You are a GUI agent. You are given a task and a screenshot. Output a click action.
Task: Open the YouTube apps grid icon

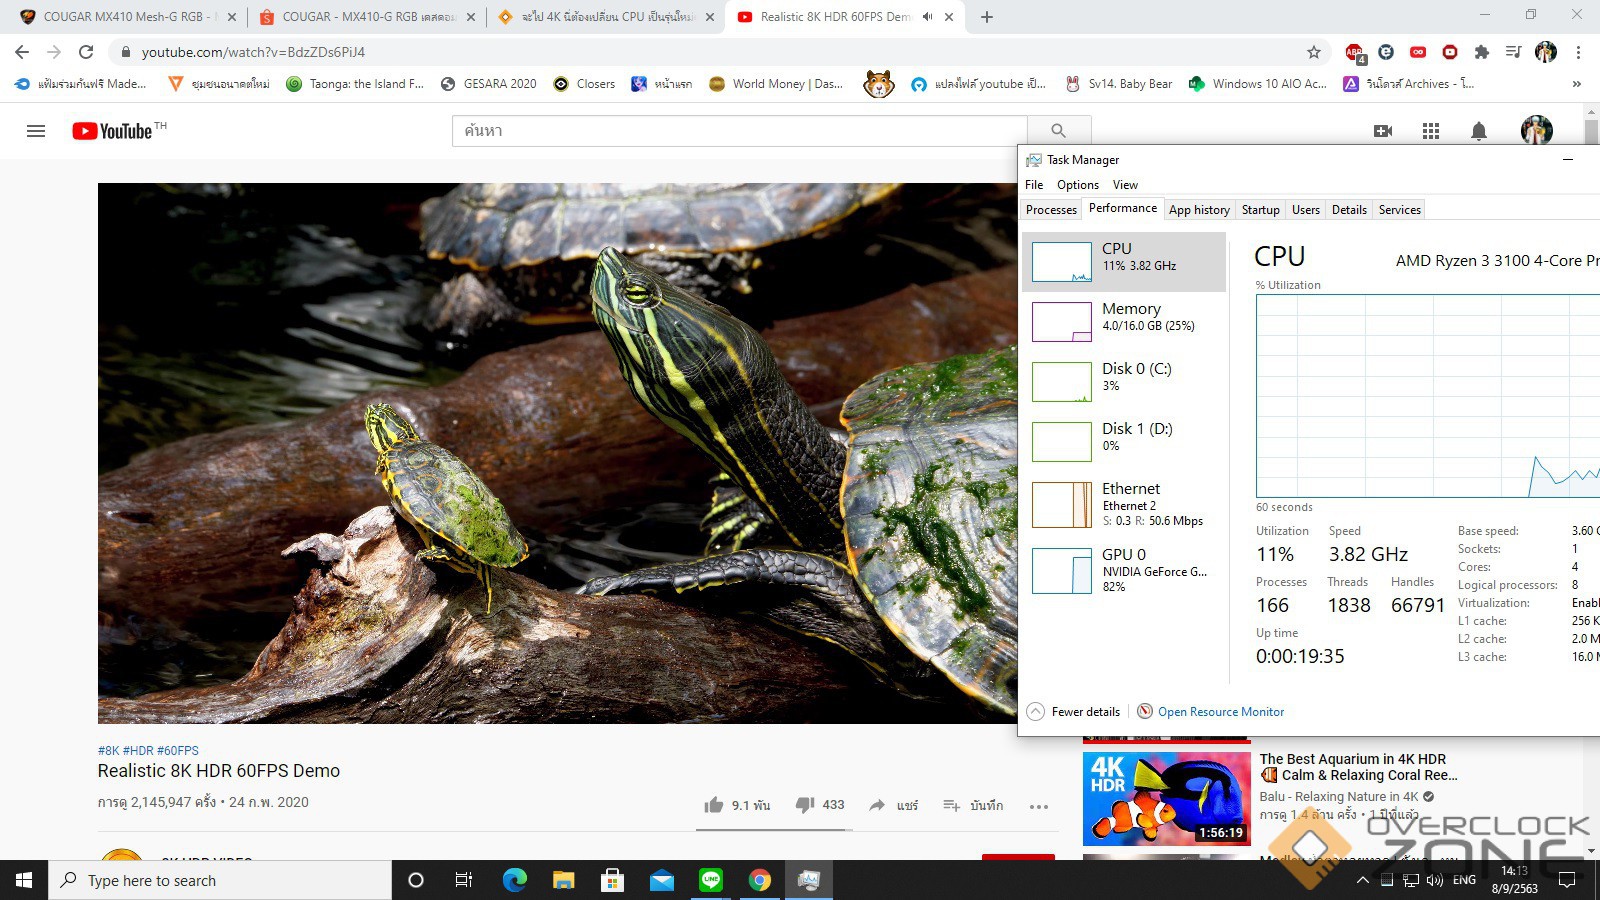(1431, 131)
